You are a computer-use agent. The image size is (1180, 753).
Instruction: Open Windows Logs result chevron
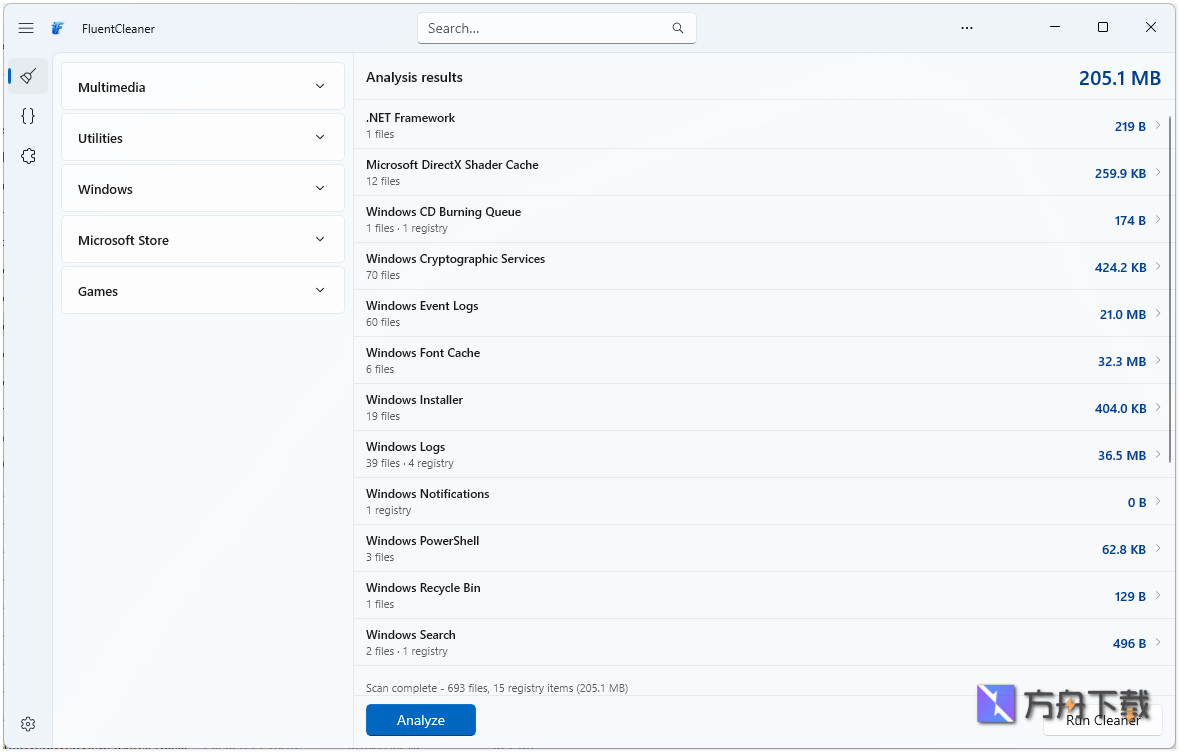(1157, 454)
